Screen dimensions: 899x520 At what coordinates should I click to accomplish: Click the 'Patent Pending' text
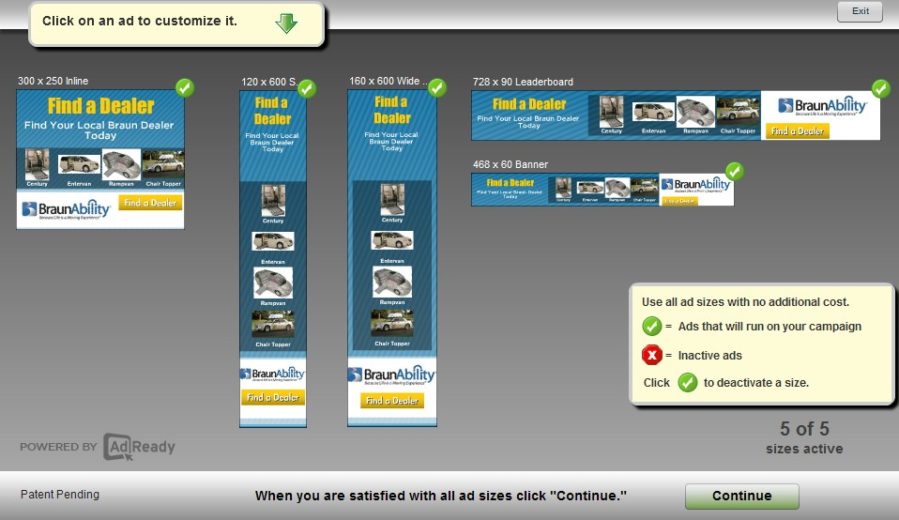click(x=60, y=494)
